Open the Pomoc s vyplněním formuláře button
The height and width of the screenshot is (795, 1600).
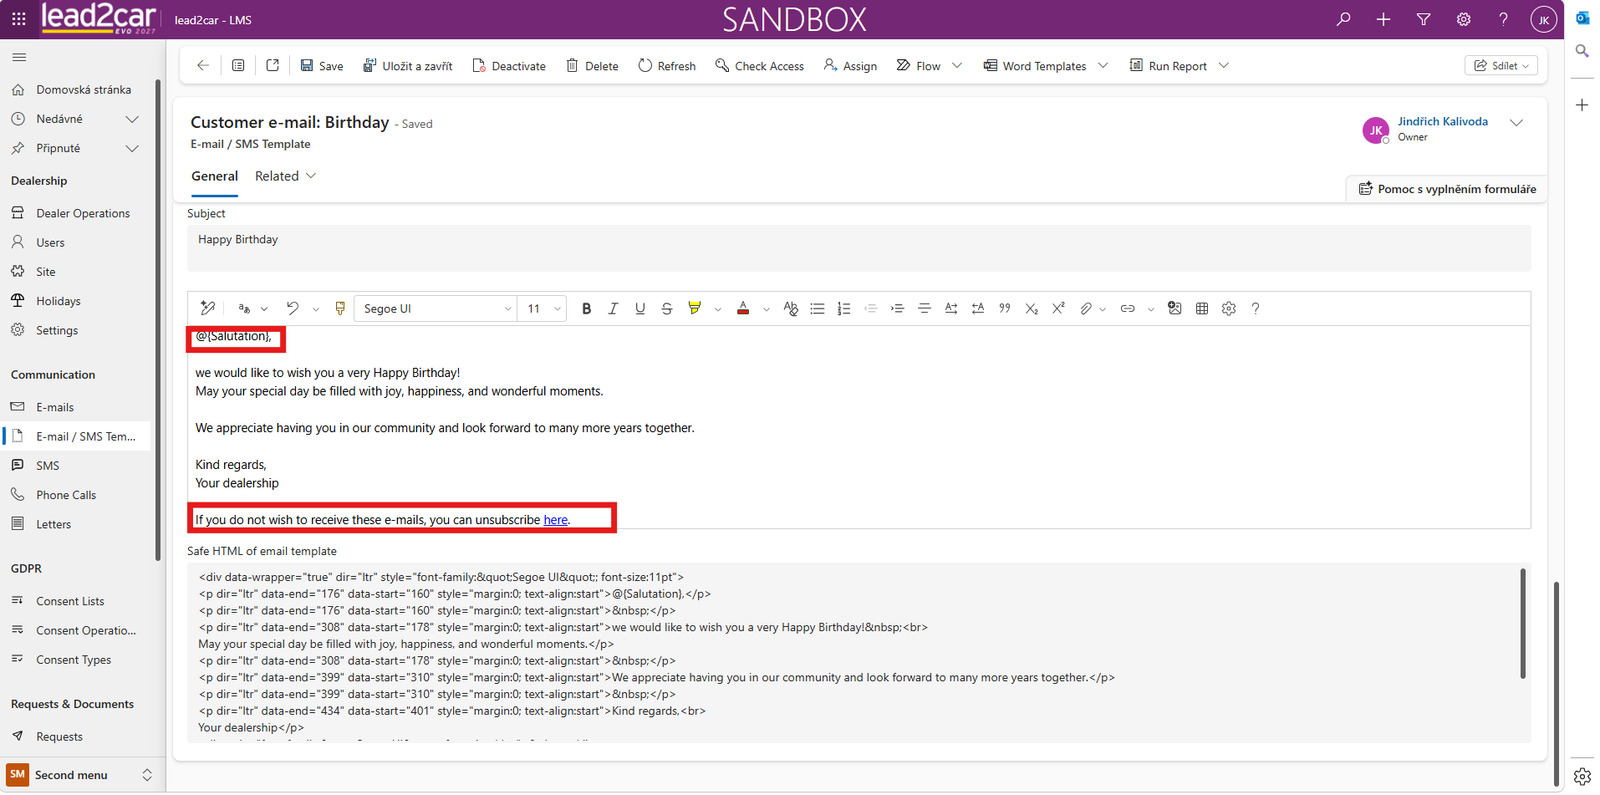[x=1446, y=188]
